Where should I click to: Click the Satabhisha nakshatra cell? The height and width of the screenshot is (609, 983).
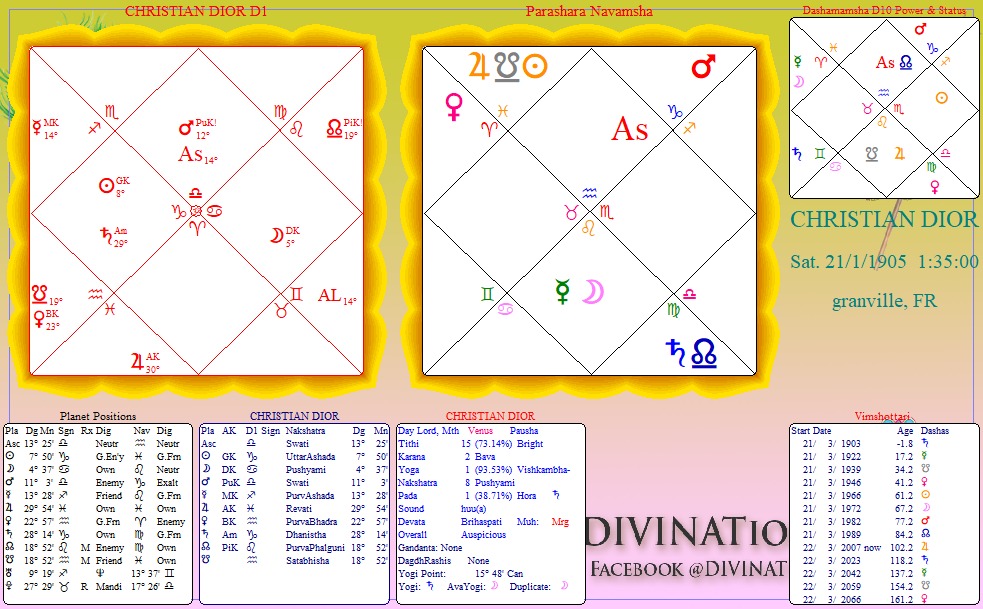[x=307, y=561]
